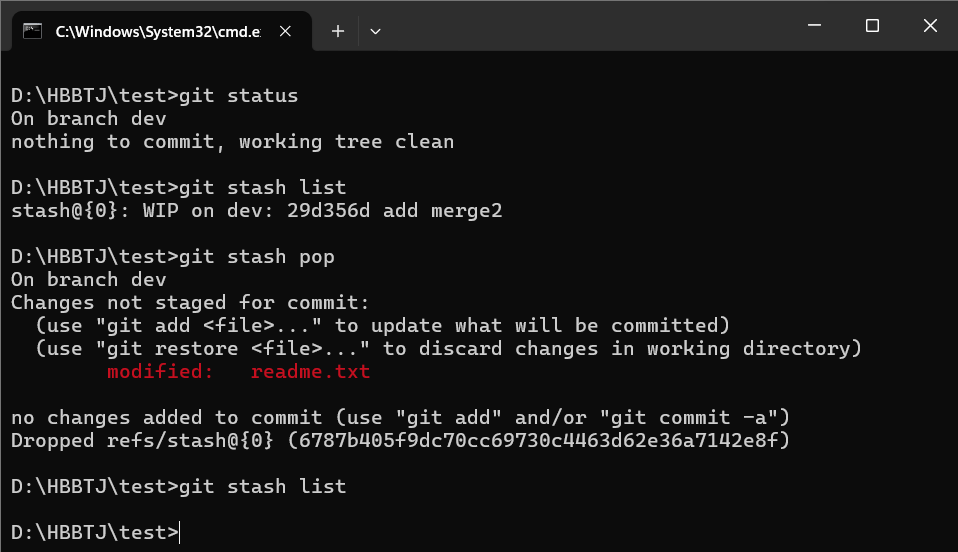Click the "git status" command text
958x552 pixels.
coord(238,96)
